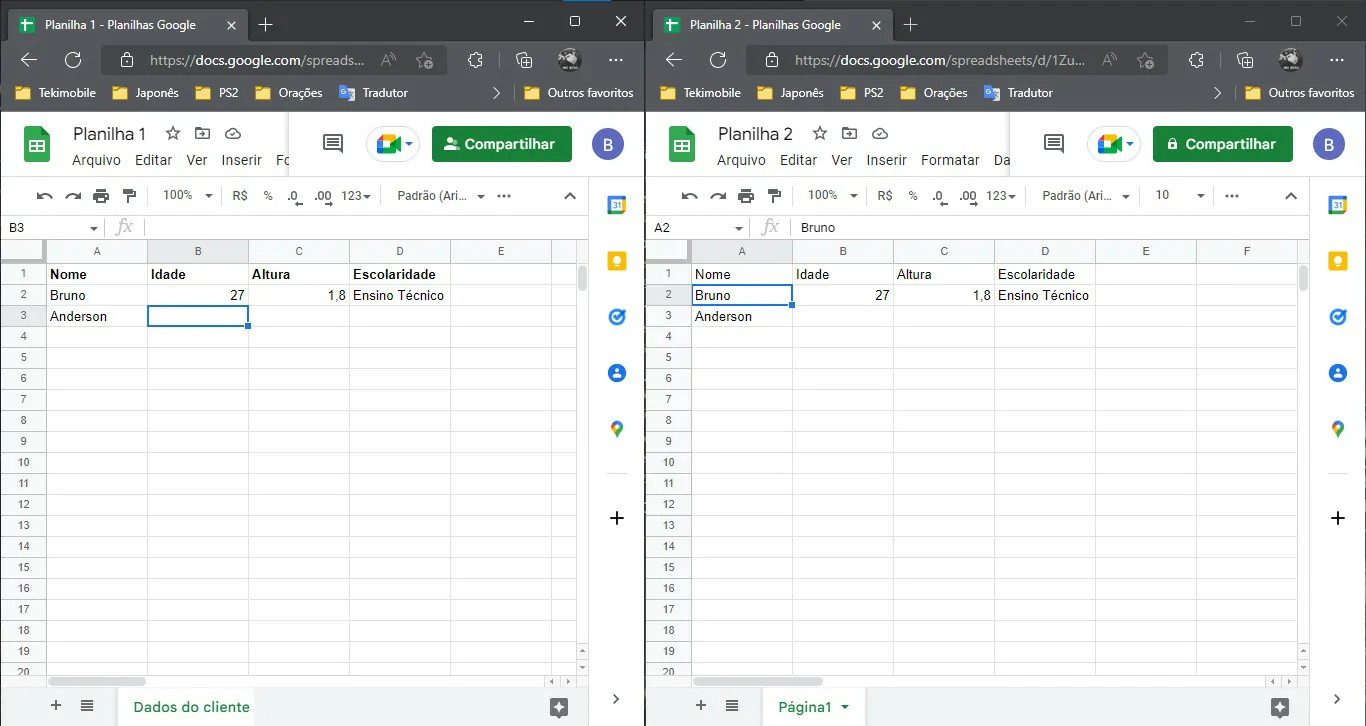Click Compartilhar button in Planilha 1

point(501,144)
